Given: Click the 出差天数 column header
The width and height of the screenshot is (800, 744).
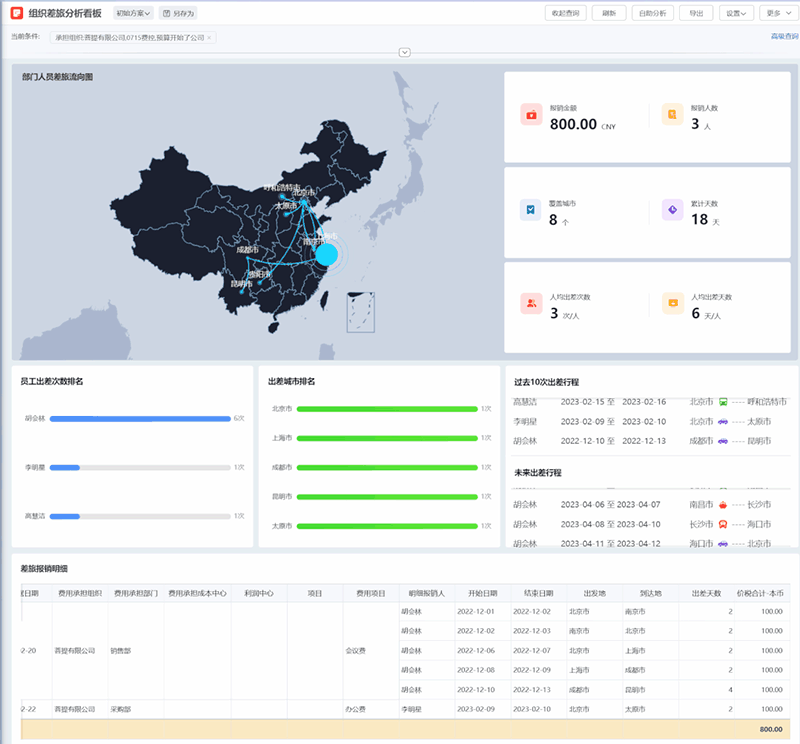Looking at the screenshot, I should pyautogui.click(x=706, y=592).
